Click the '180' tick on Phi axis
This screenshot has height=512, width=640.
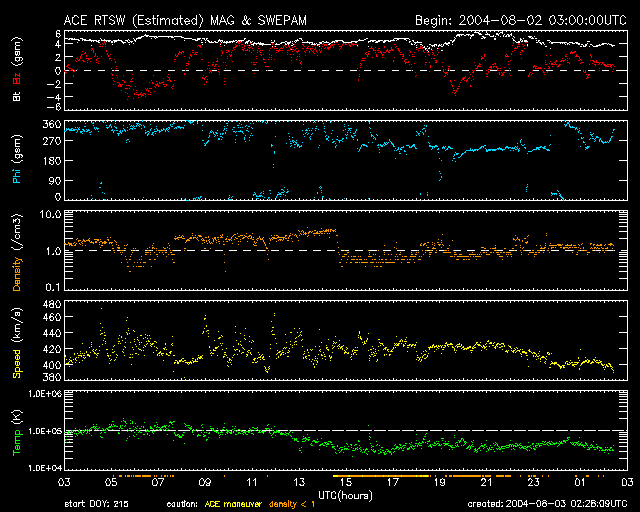click(x=51, y=161)
